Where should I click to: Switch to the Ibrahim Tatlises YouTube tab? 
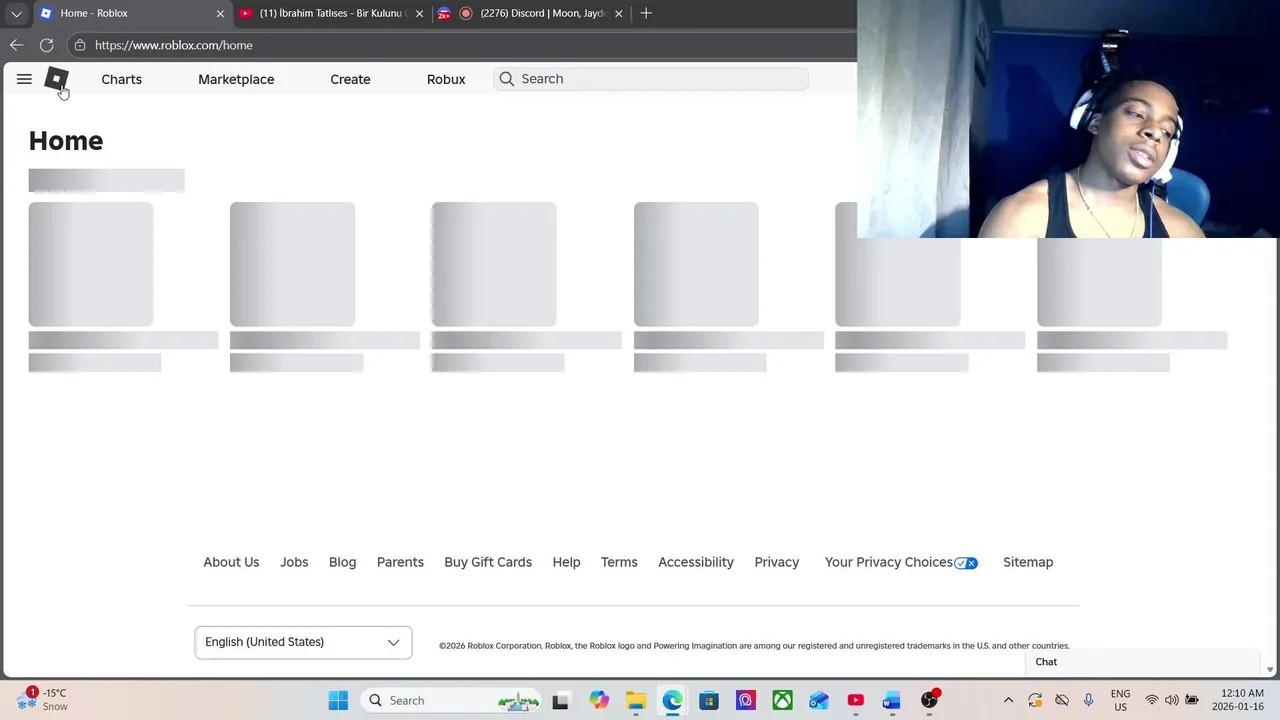pyautogui.click(x=330, y=14)
